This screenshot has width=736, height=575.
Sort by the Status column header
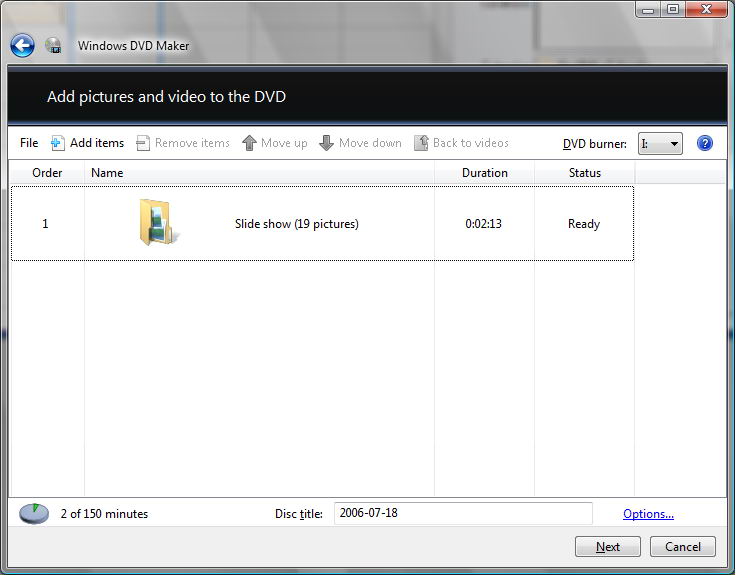584,173
